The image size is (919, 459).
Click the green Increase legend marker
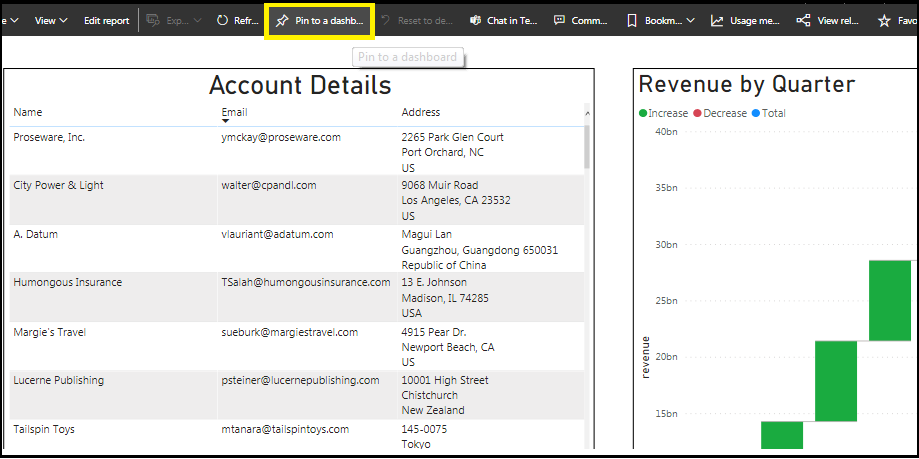643,113
